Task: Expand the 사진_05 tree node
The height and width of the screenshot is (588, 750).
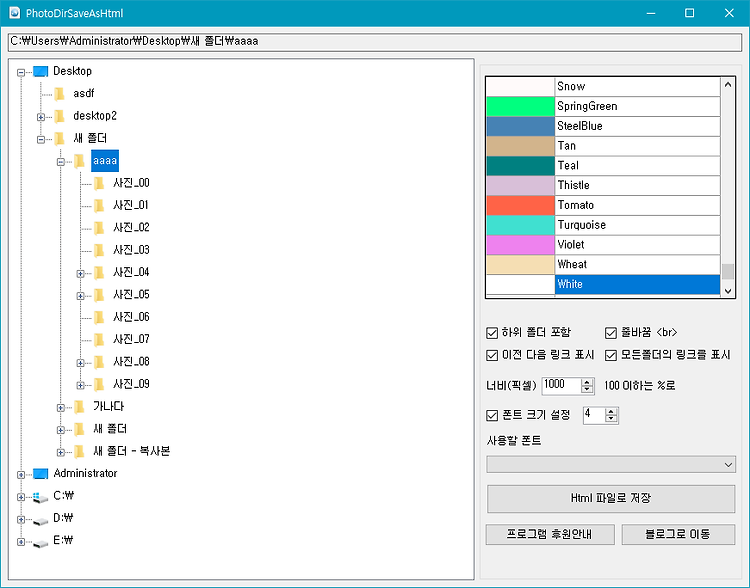Action: click(x=80, y=296)
